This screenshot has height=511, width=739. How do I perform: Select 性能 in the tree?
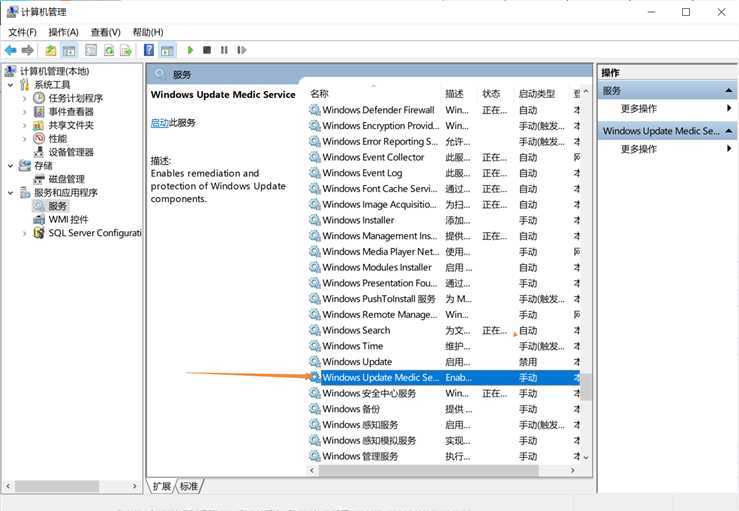tap(57, 139)
